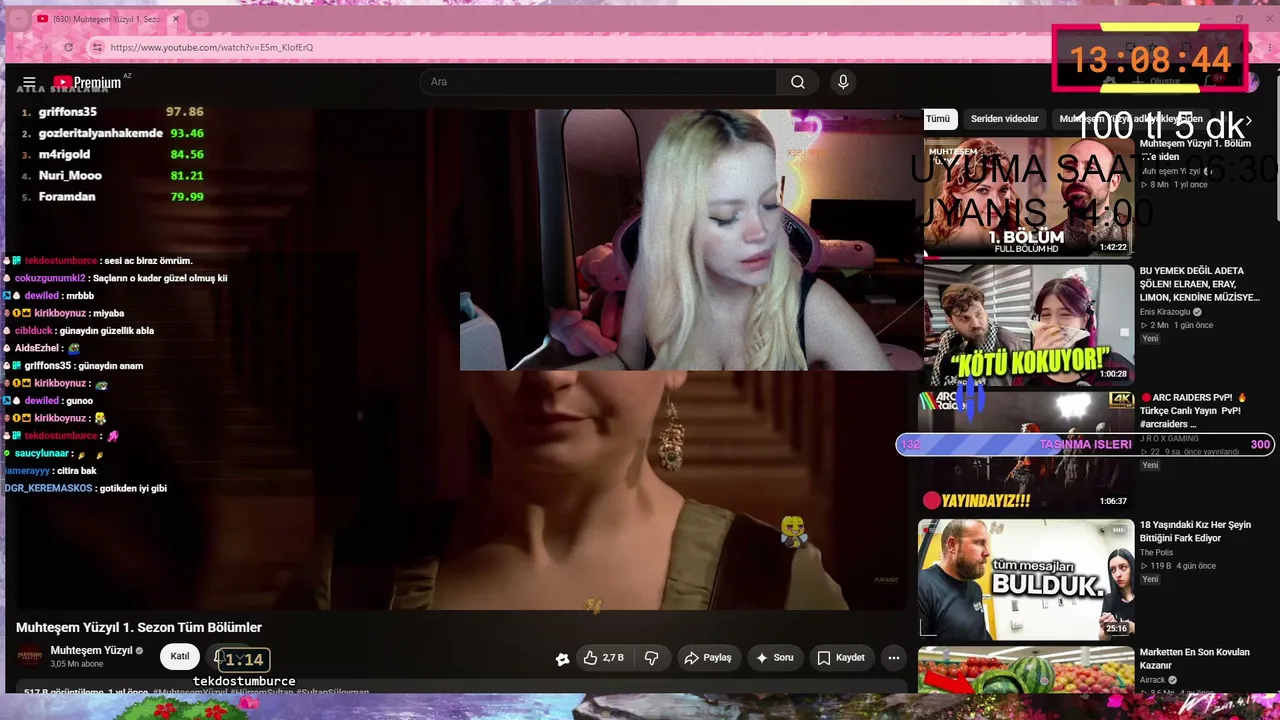Open the 'tüm mesajları BULDUK' thumbnail

[1027, 578]
